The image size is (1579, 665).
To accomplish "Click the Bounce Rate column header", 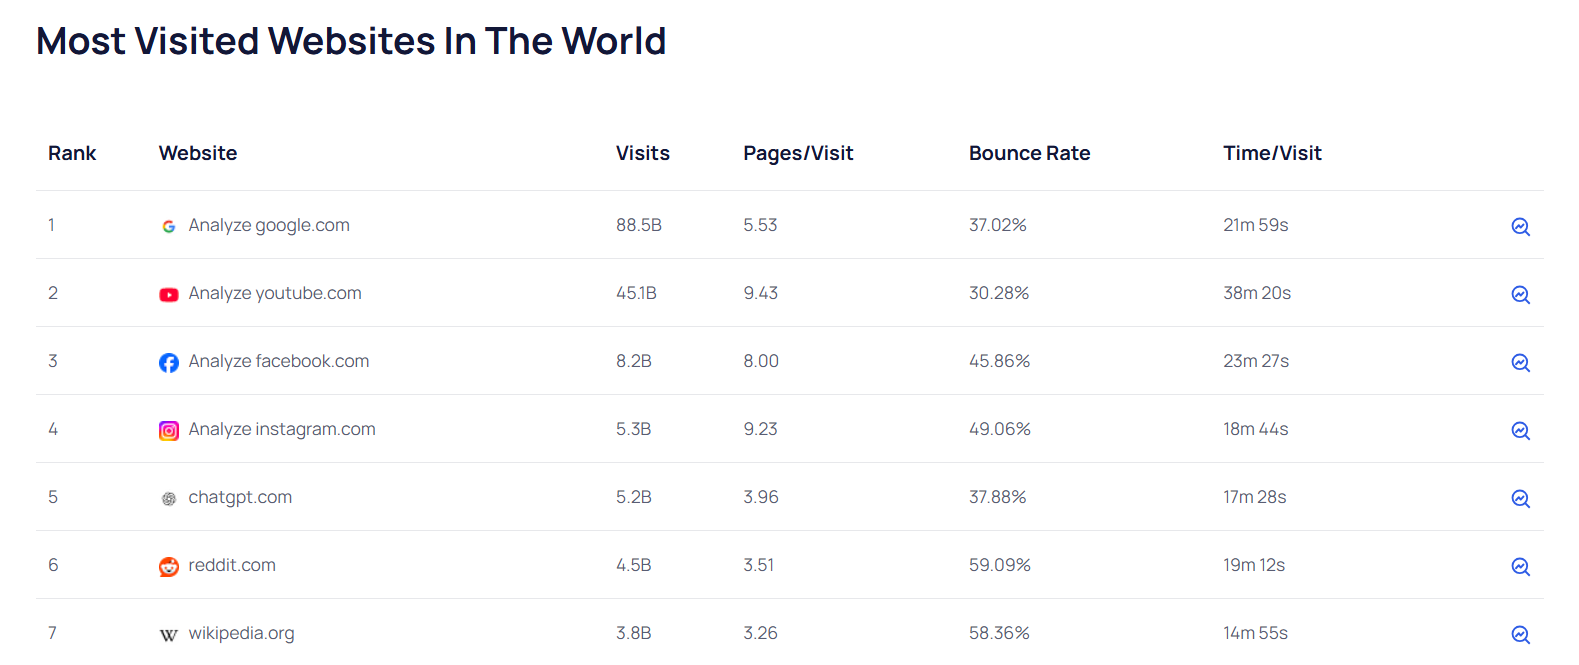I will pyautogui.click(x=1029, y=153).
